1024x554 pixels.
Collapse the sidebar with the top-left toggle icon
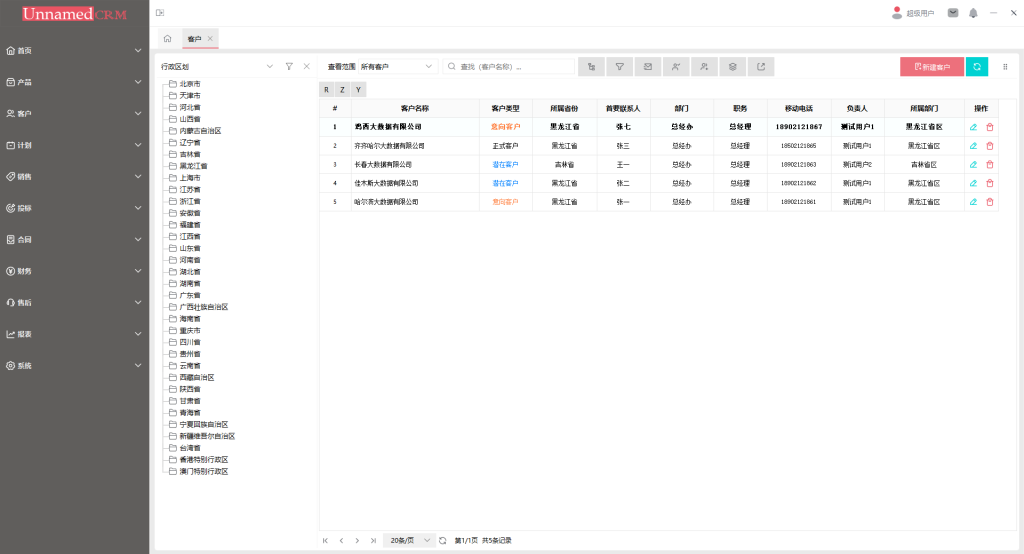pos(160,13)
